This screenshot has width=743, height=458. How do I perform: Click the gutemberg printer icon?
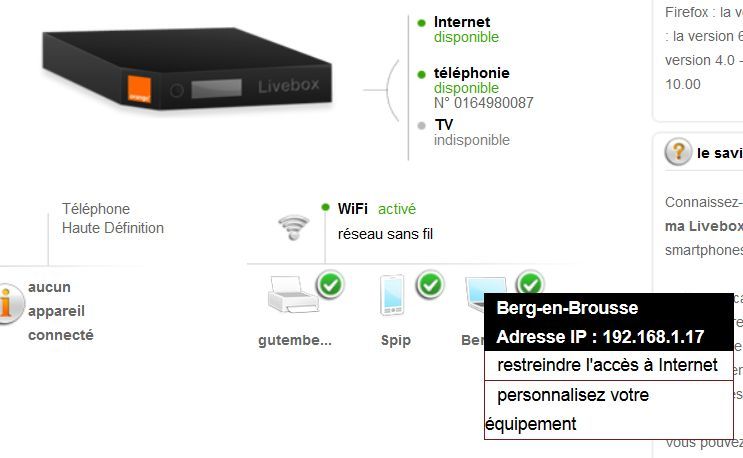tap(293, 294)
